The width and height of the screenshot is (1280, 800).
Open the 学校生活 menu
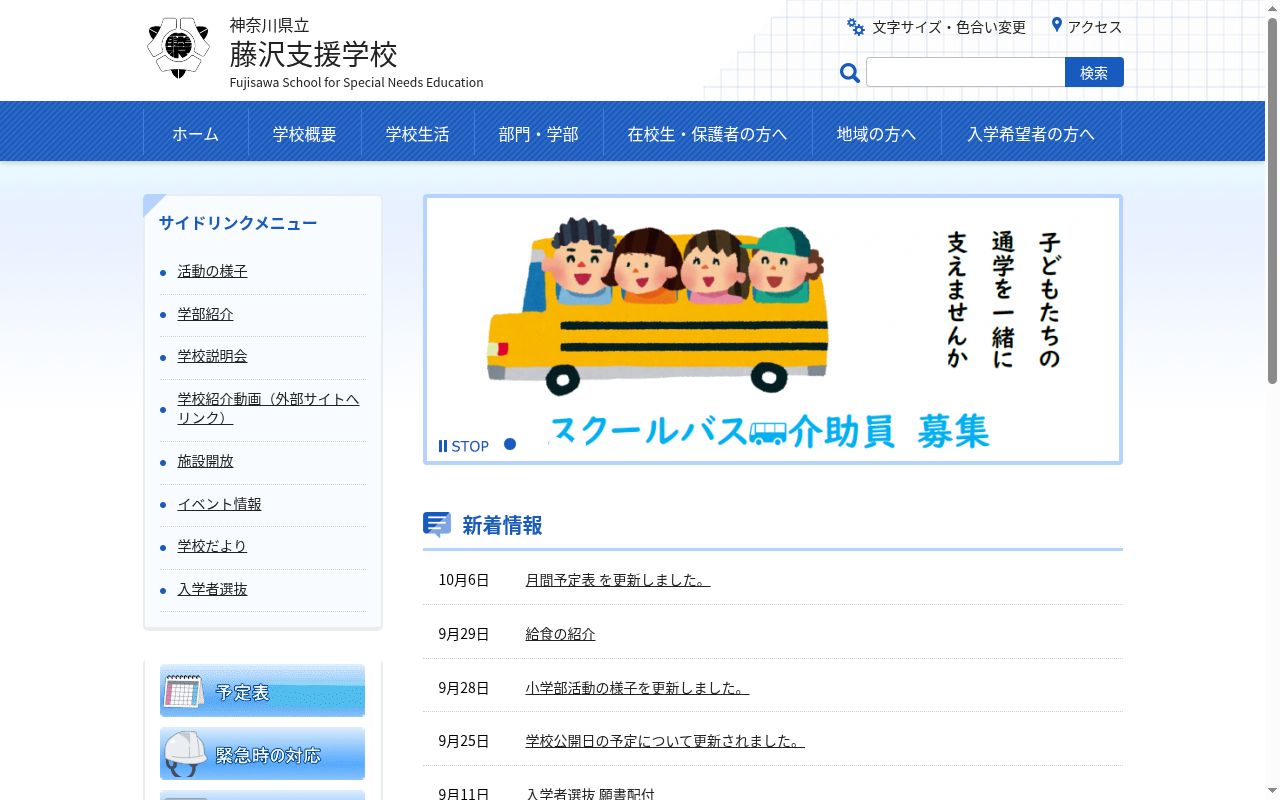pos(418,134)
